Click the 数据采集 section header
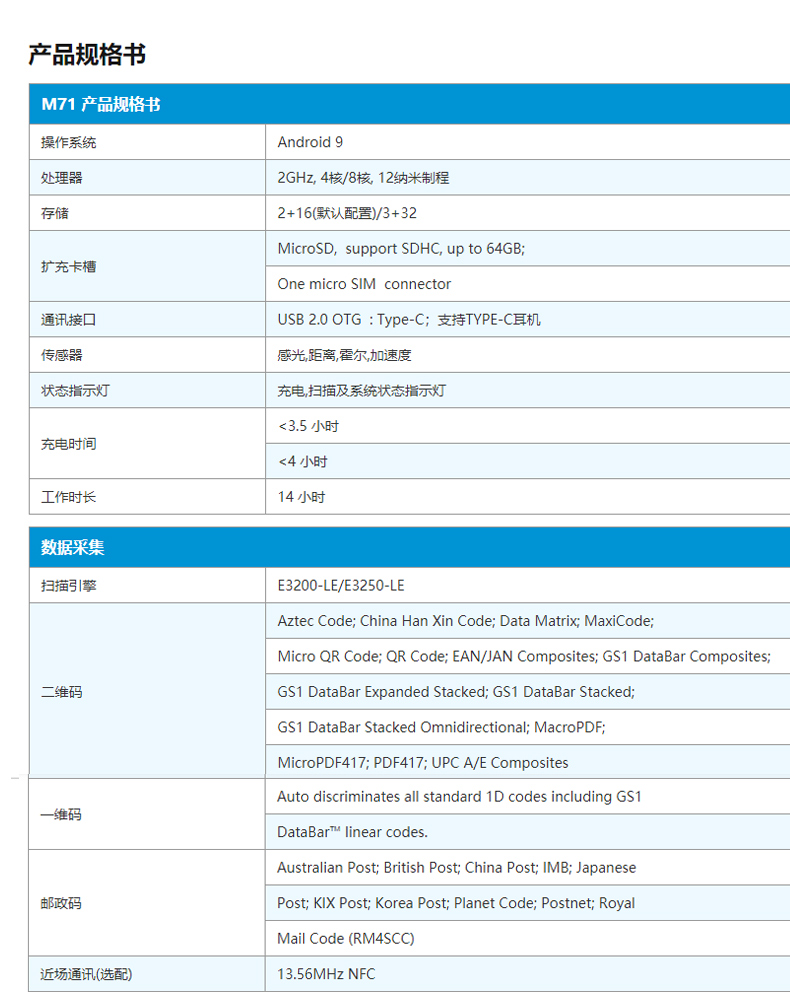The height and width of the screenshot is (998, 790). 72,547
